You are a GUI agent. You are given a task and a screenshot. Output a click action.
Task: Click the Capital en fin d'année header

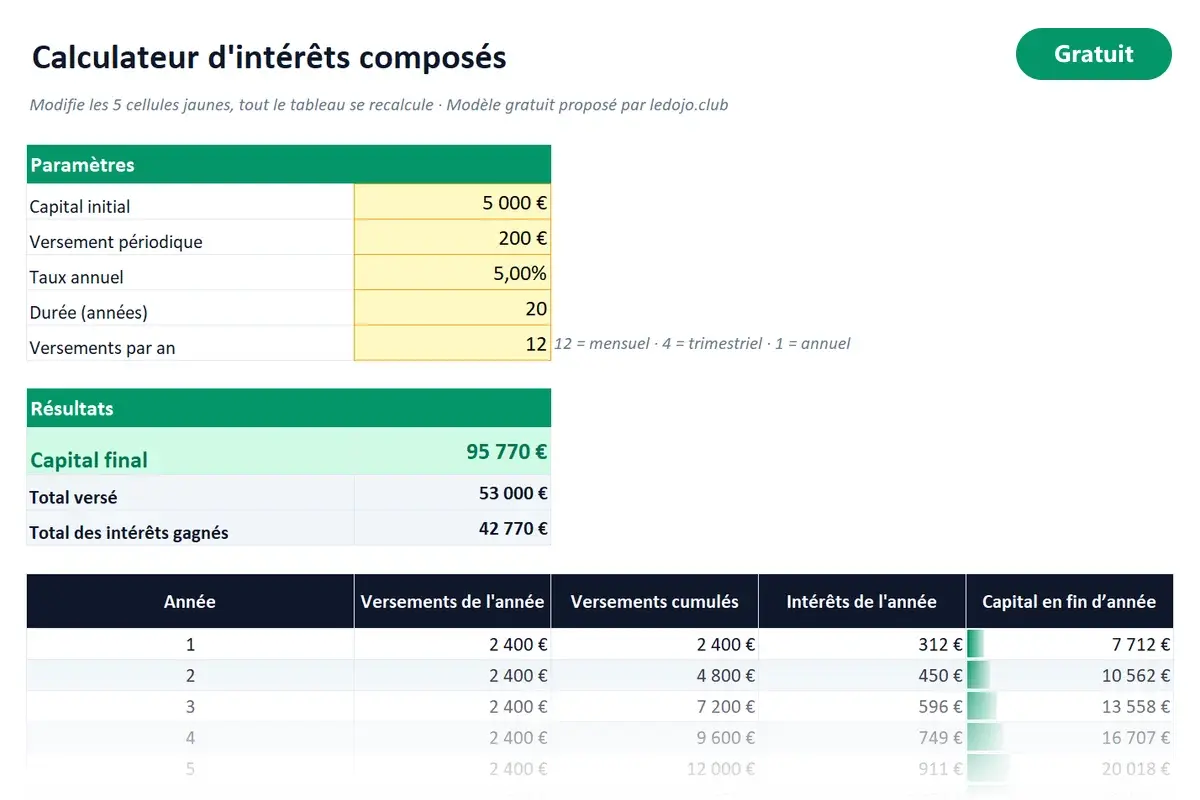(1069, 601)
